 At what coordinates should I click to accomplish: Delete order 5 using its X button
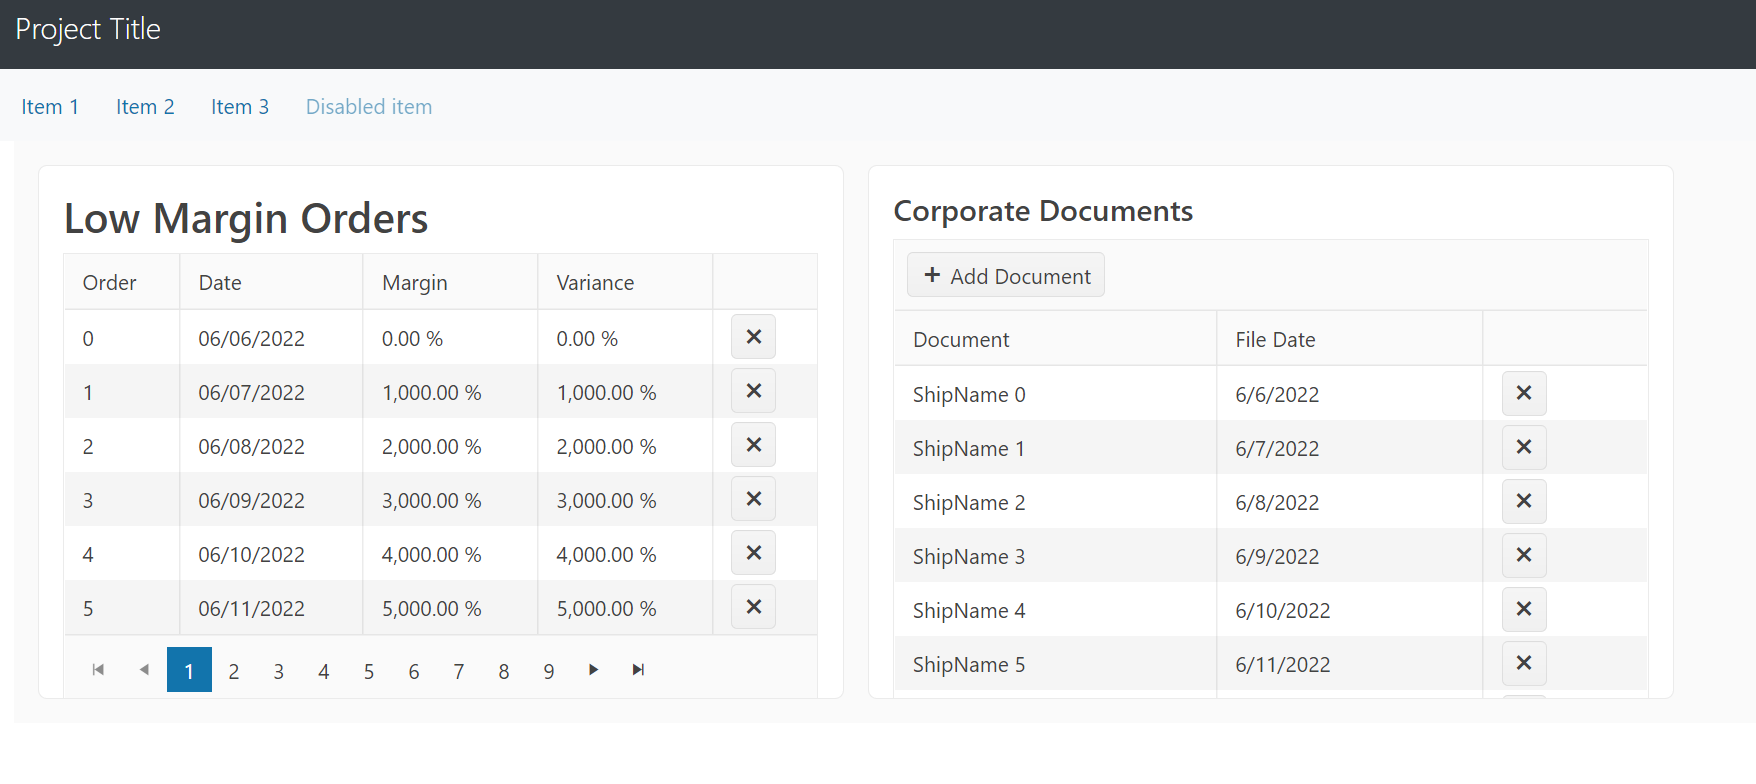click(x=753, y=607)
